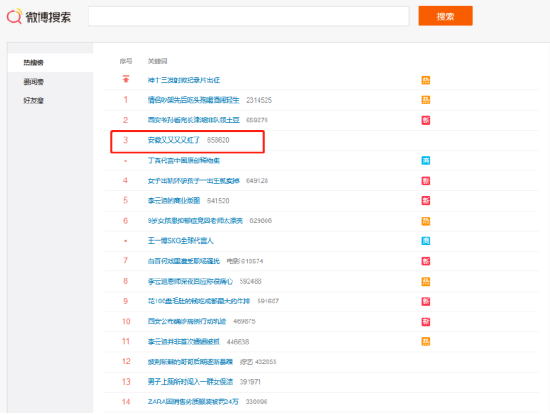Screen dimensions: 550x415
Task: Click the Weibo search logo icon
Action: [14, 16]
